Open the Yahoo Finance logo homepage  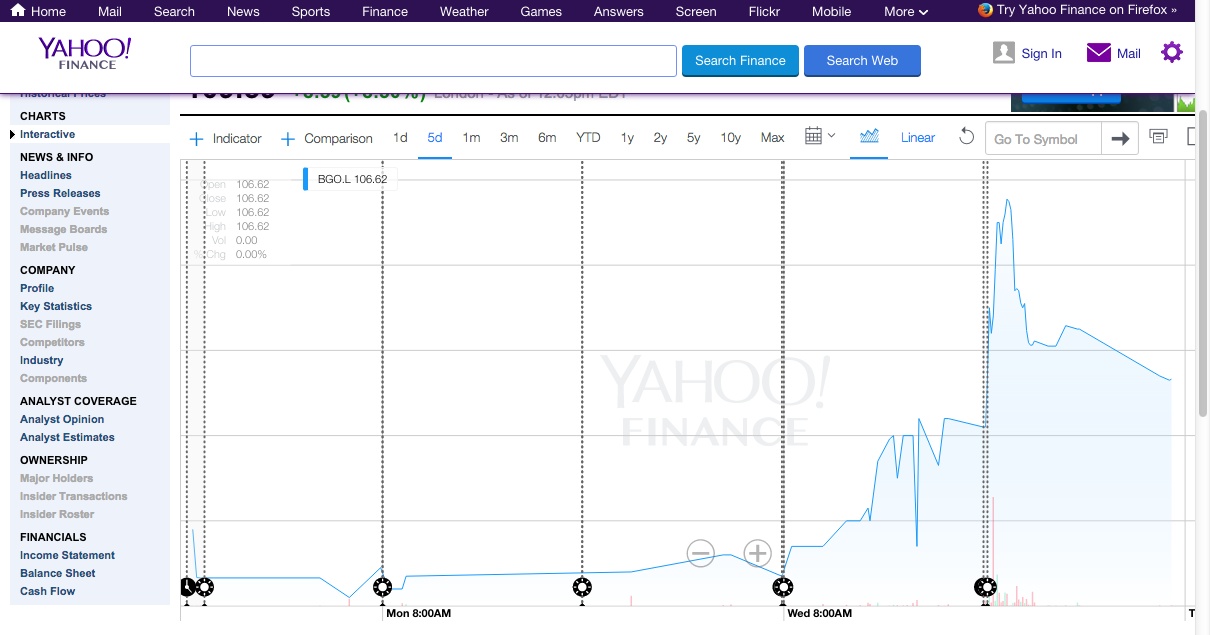85,53
